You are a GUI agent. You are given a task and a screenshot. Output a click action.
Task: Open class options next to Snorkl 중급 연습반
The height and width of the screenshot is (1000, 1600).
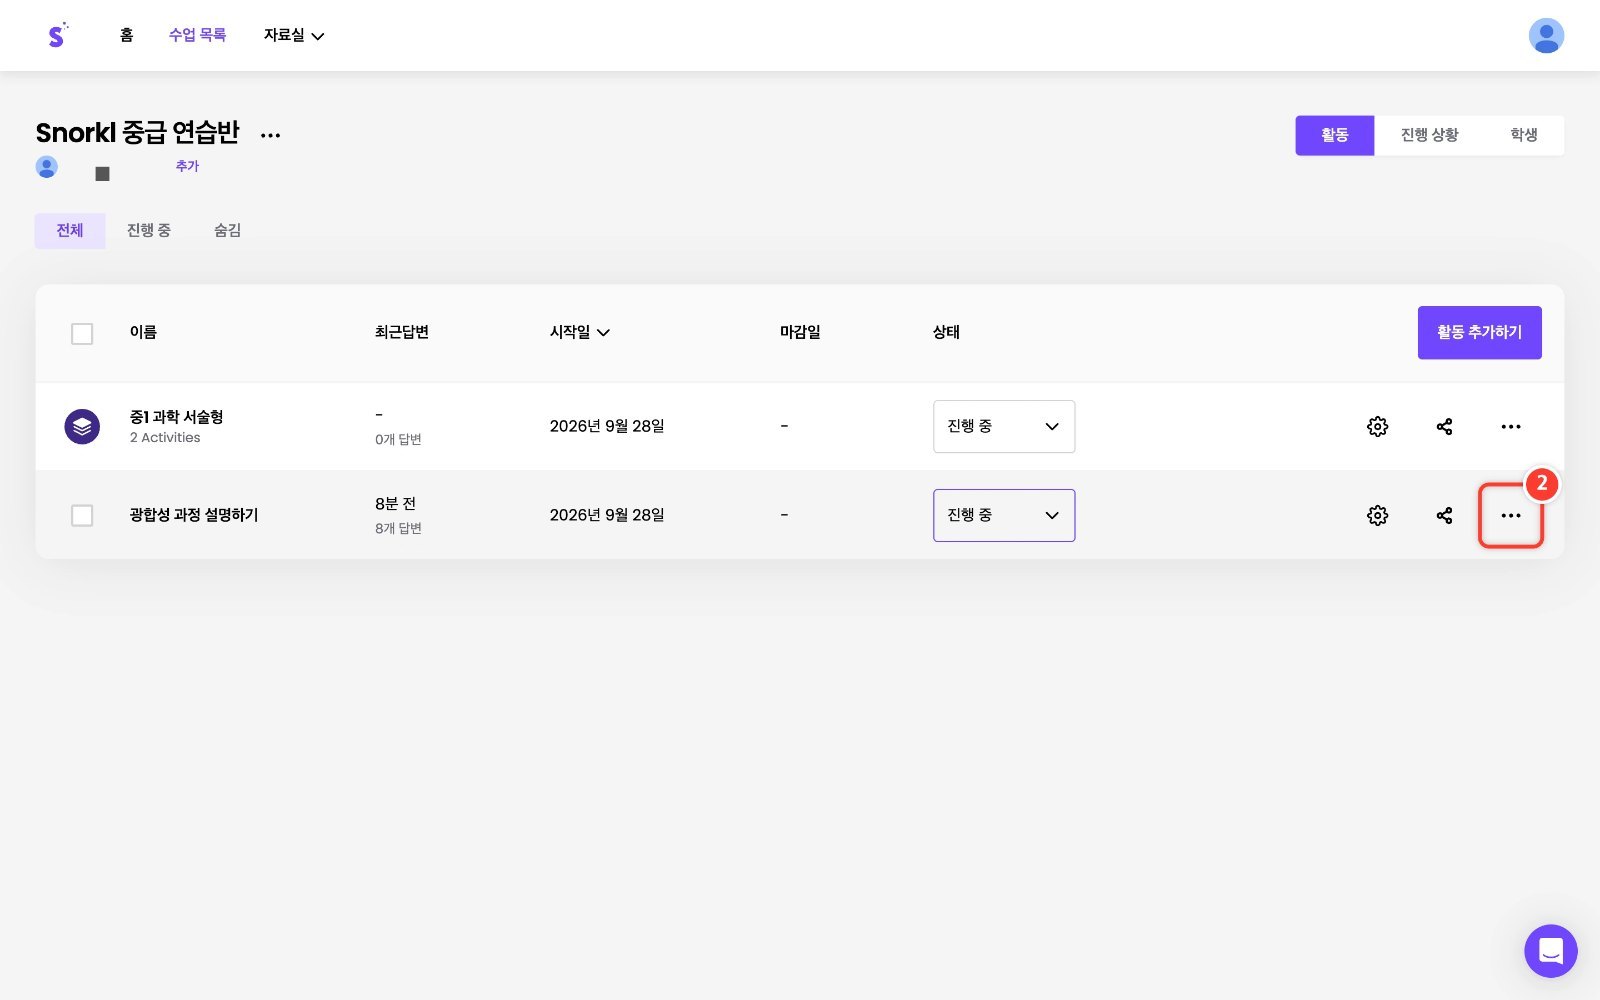coord(270,135)
